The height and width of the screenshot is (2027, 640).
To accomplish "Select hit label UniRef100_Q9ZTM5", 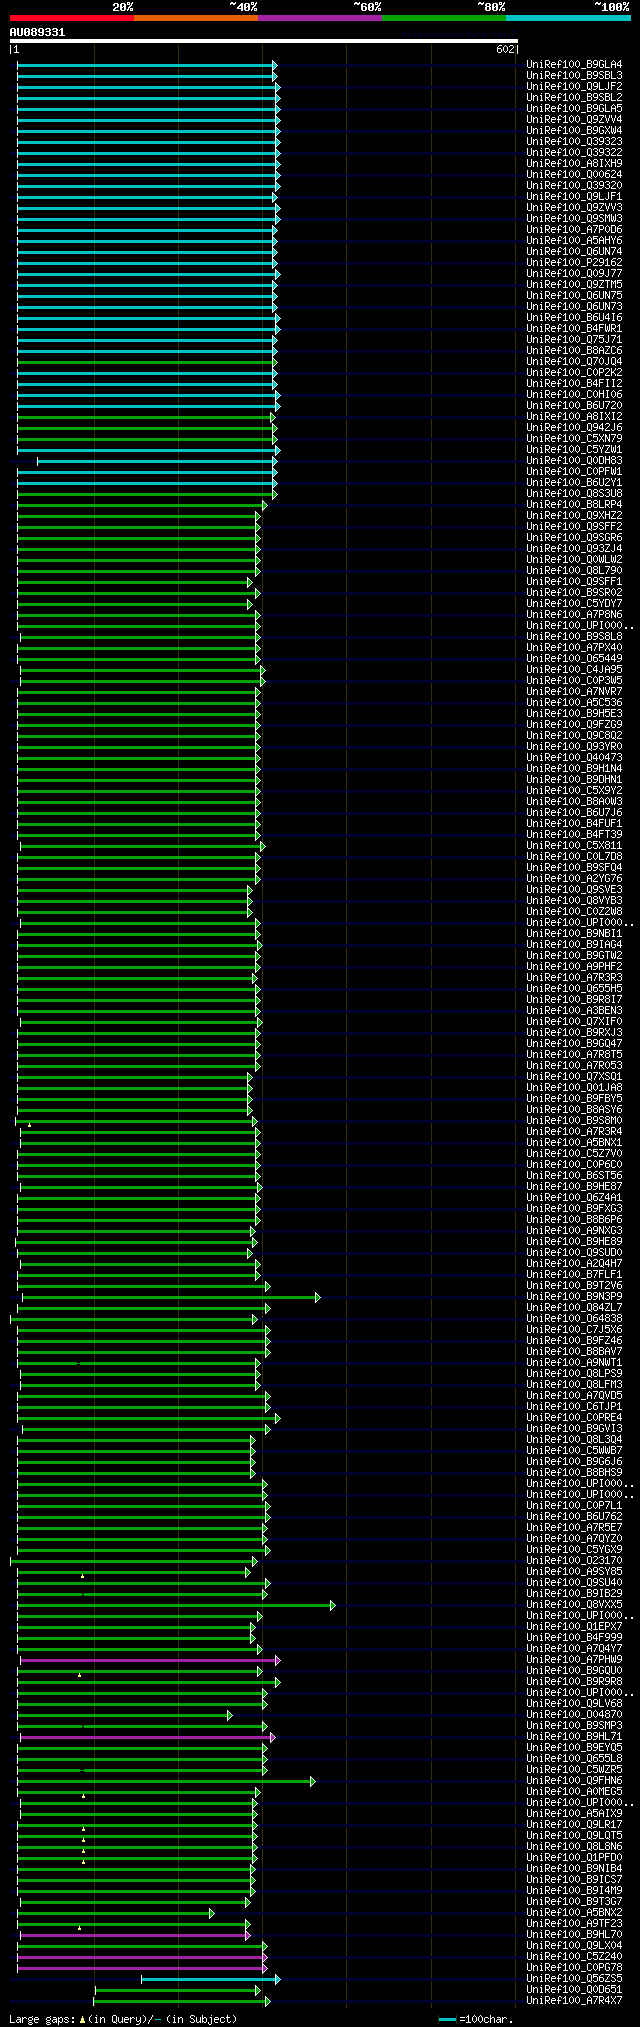I will (x=574, y=285).
